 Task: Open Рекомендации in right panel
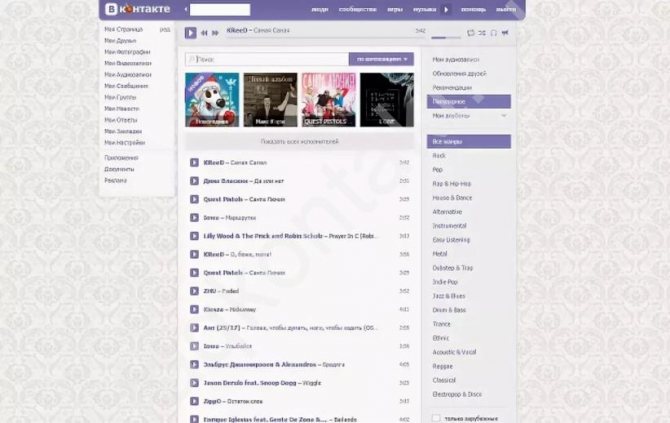(x=452, y=88)
